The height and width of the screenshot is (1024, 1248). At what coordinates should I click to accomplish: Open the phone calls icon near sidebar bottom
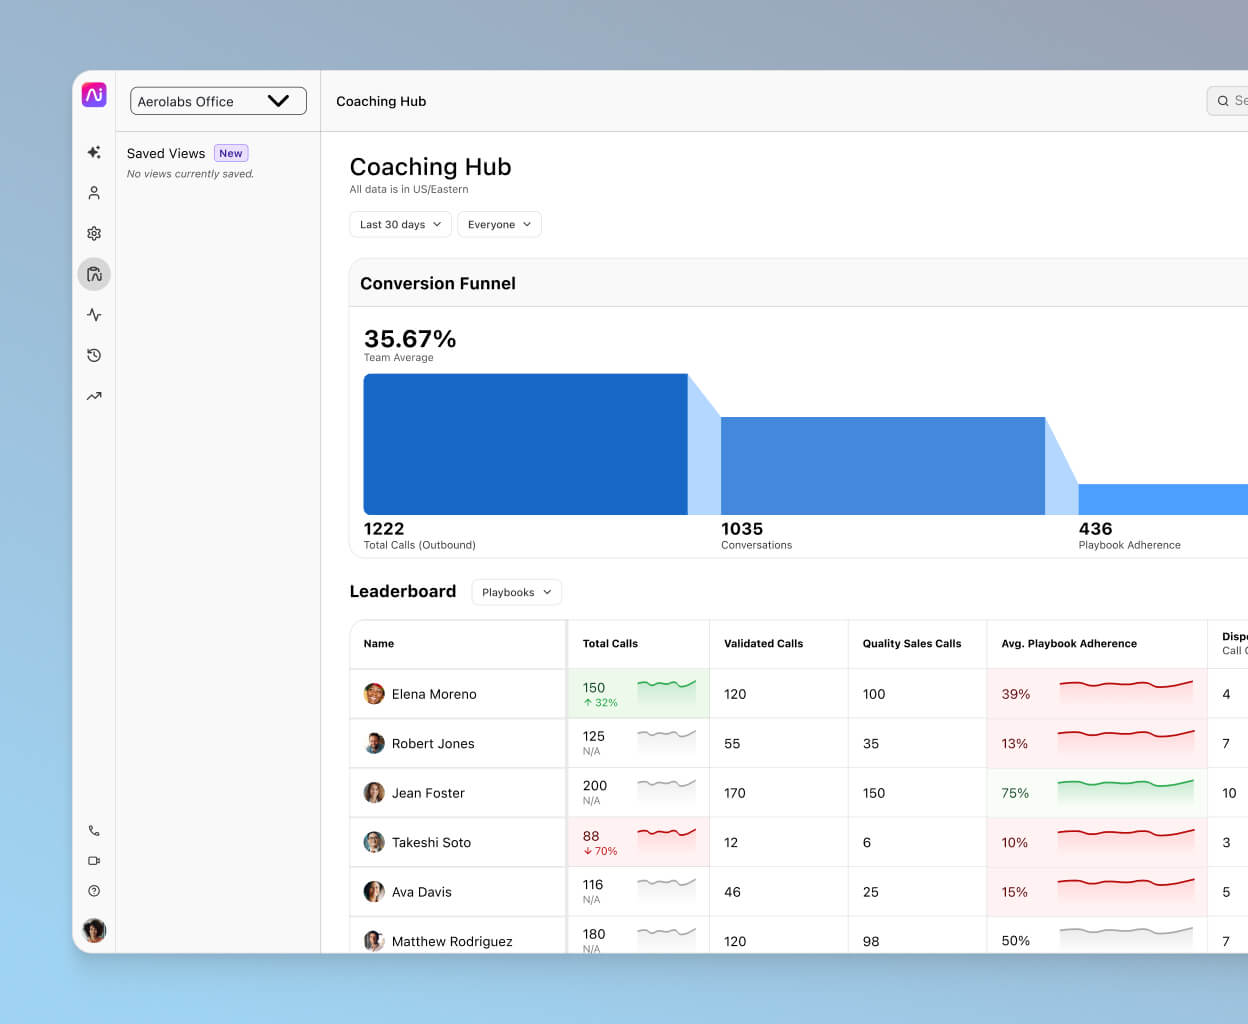pyautogui.click(x=94, y=830)
